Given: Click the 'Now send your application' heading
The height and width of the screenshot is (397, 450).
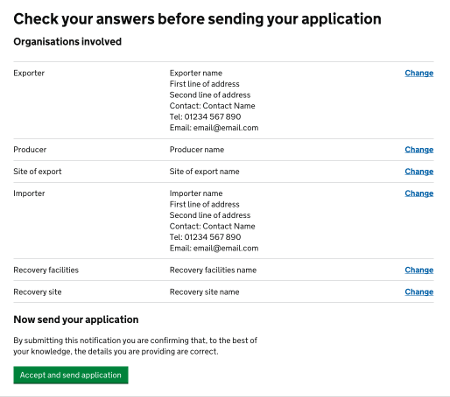Looking at the screenshot, I should 76,320.
